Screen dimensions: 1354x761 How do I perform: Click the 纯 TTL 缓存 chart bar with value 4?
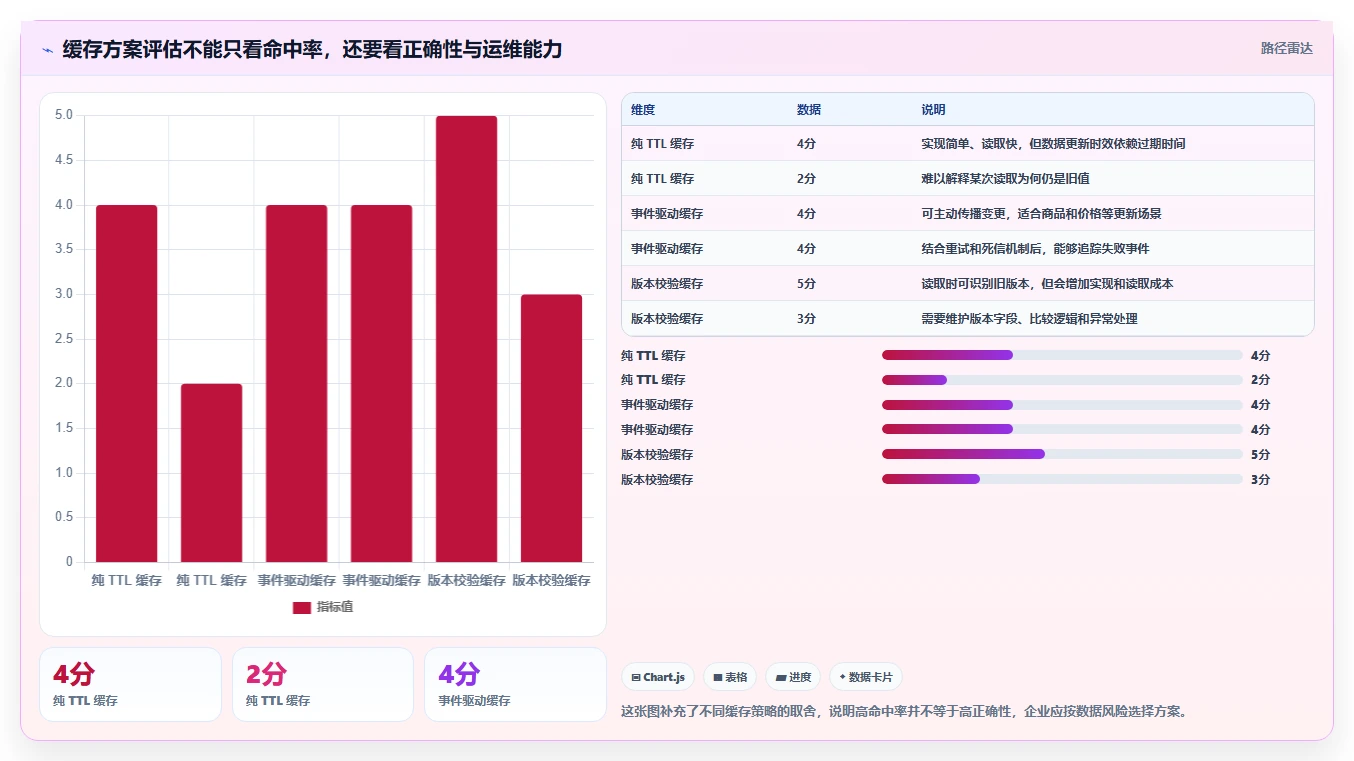click(126, 384)
